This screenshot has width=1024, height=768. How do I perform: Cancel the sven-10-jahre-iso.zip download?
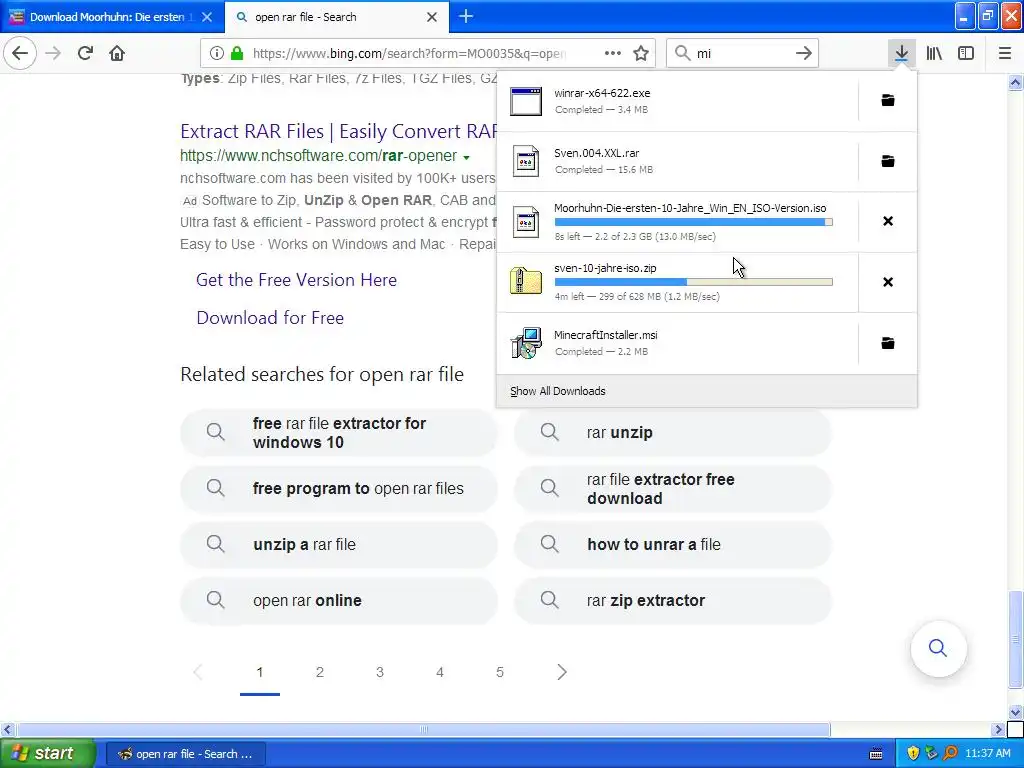click(x=888, y=281)
